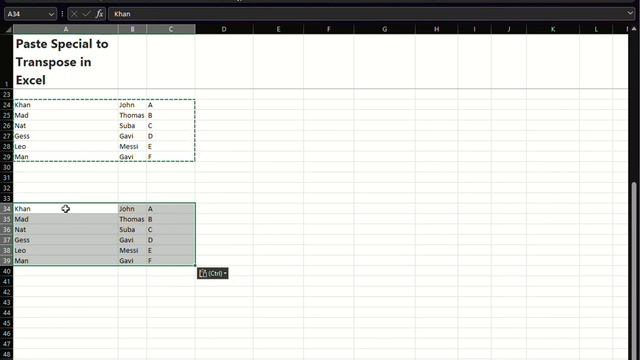This screenshot has width=640, height=360.
Task: Click the Cancel X icon in formula bar
Action: [74, 14]
